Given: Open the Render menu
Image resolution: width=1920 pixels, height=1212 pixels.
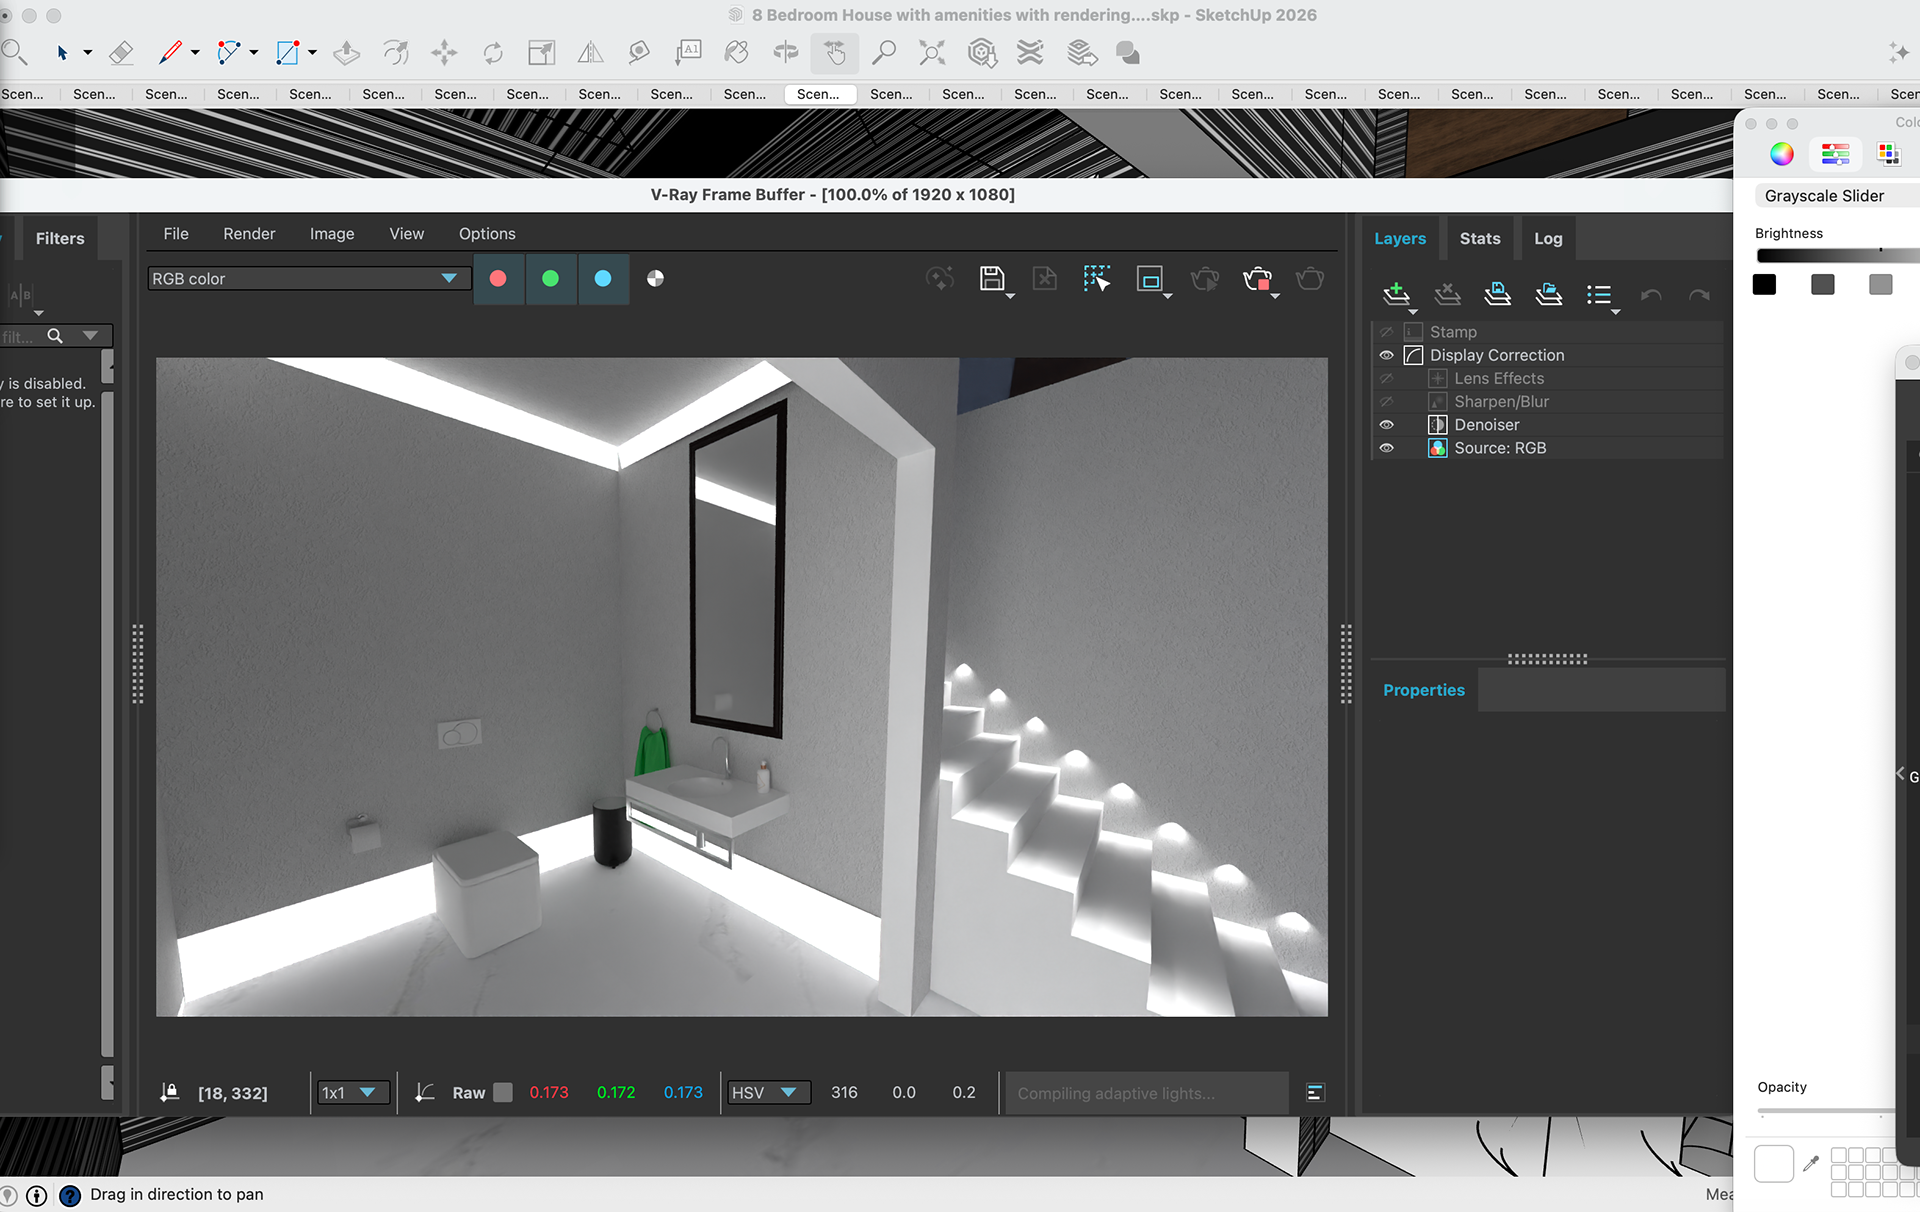Looking at the screenshot, I should (249, 234).
